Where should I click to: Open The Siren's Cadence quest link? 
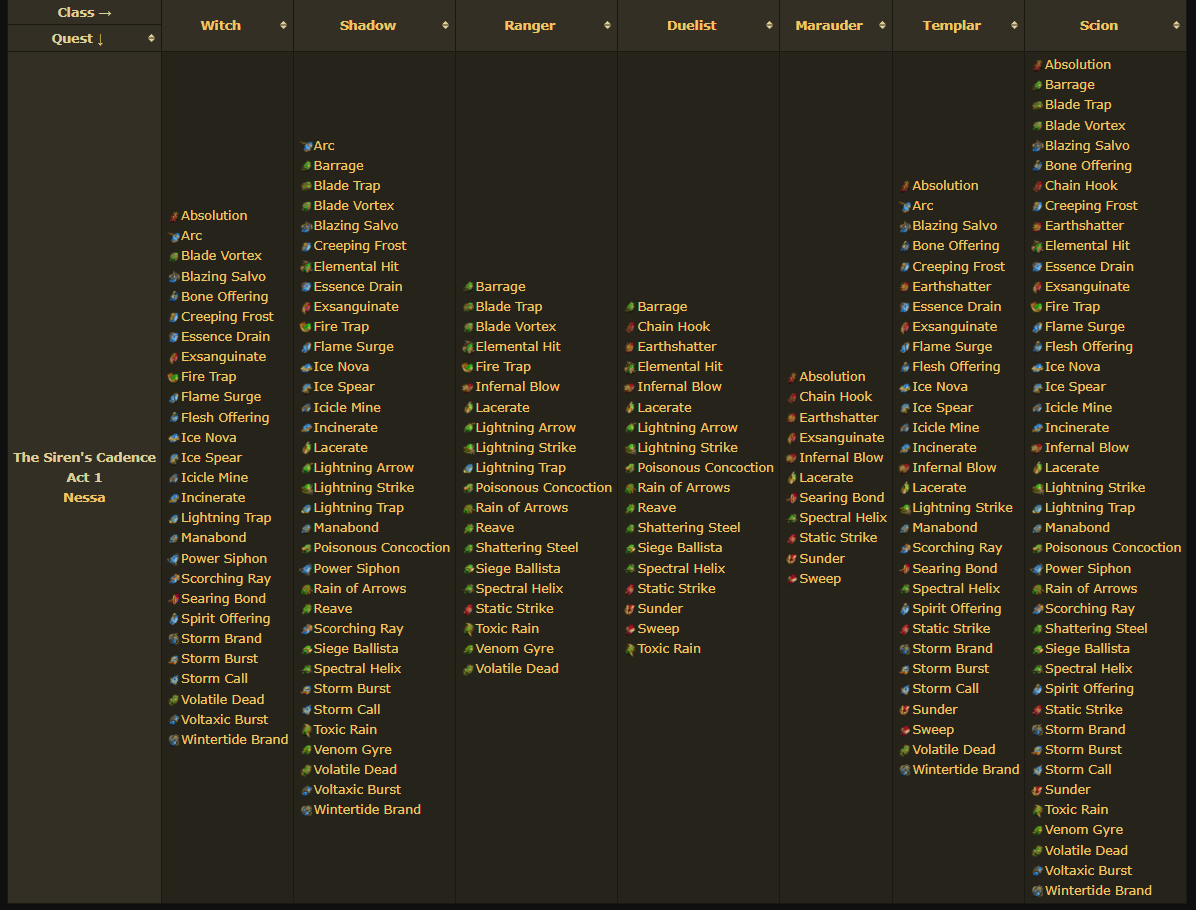click(x=85, y=457)
